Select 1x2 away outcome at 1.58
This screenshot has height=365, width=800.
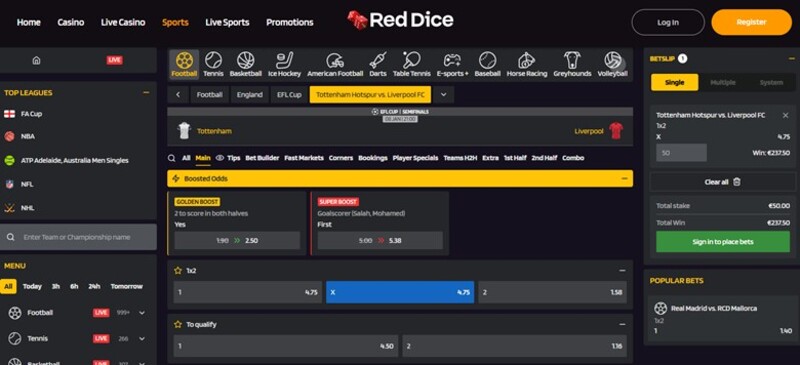tap(553, 293)
